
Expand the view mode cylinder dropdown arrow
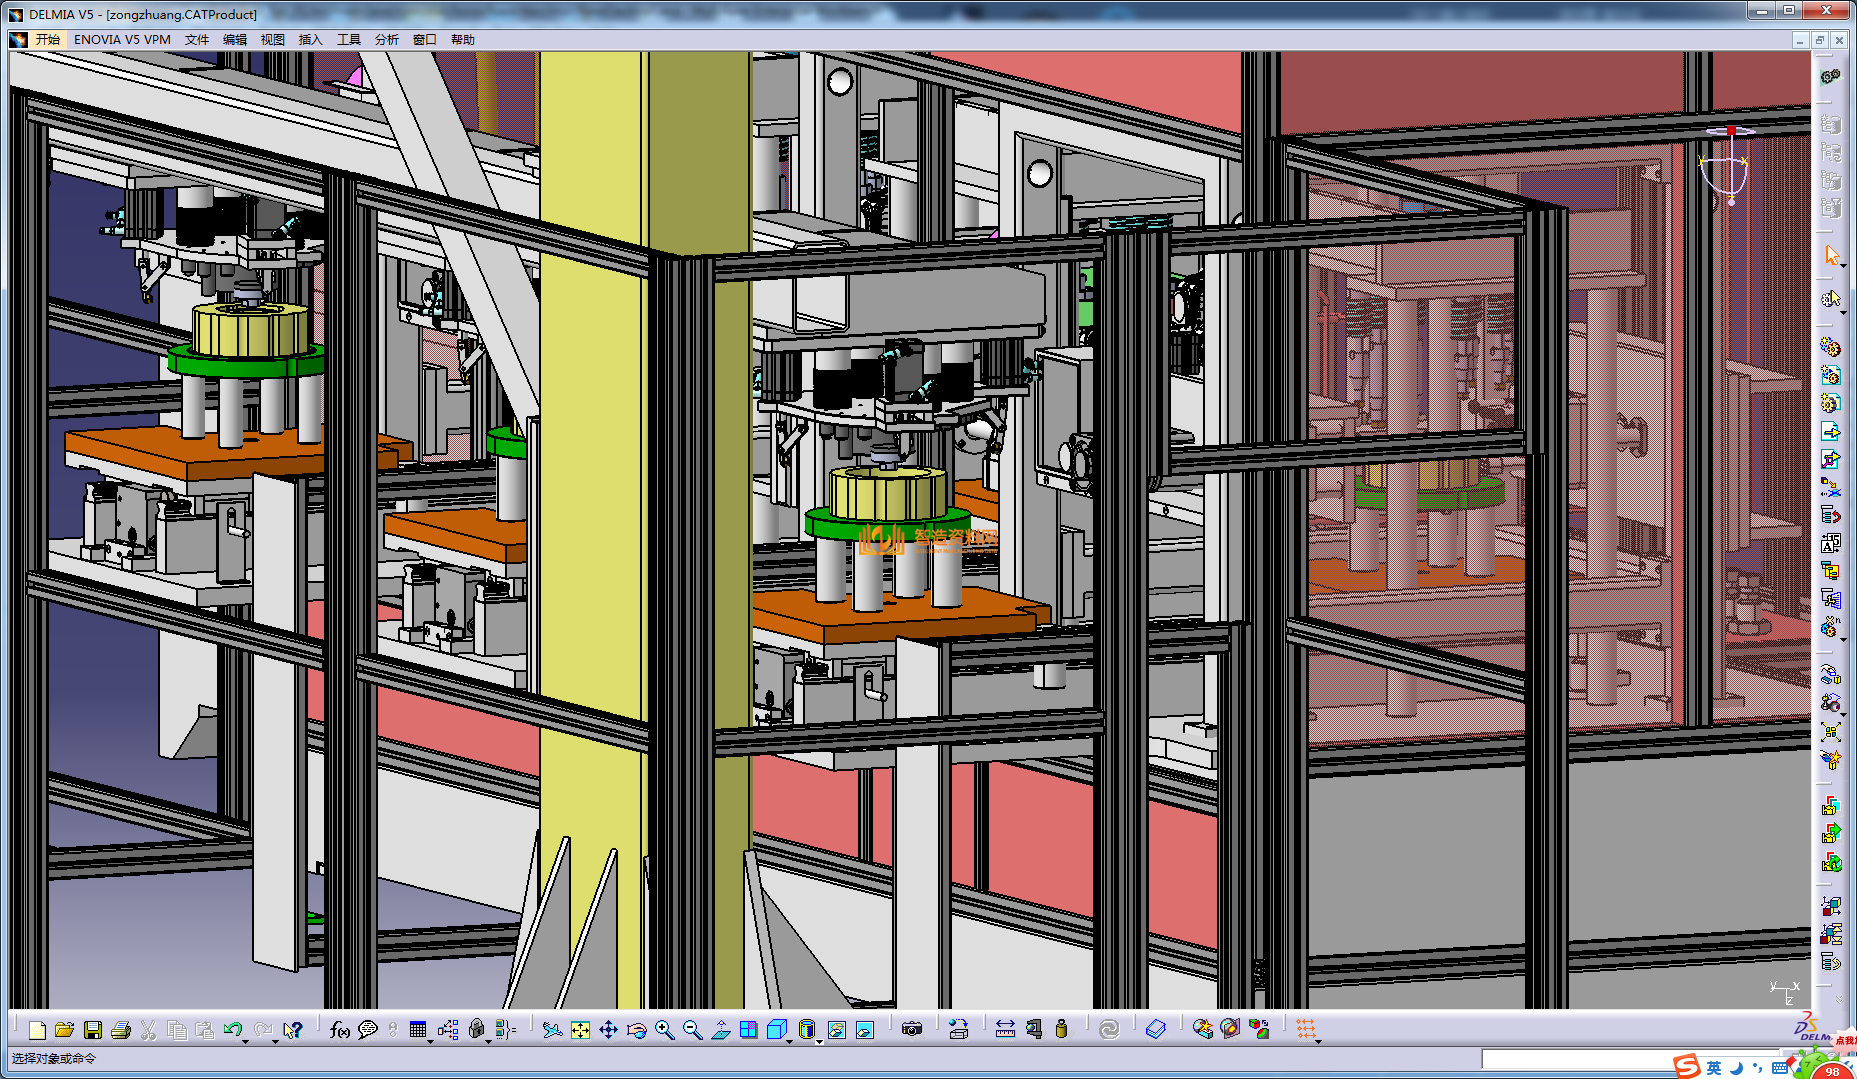pyautogui.click(x=819, y=1041)
